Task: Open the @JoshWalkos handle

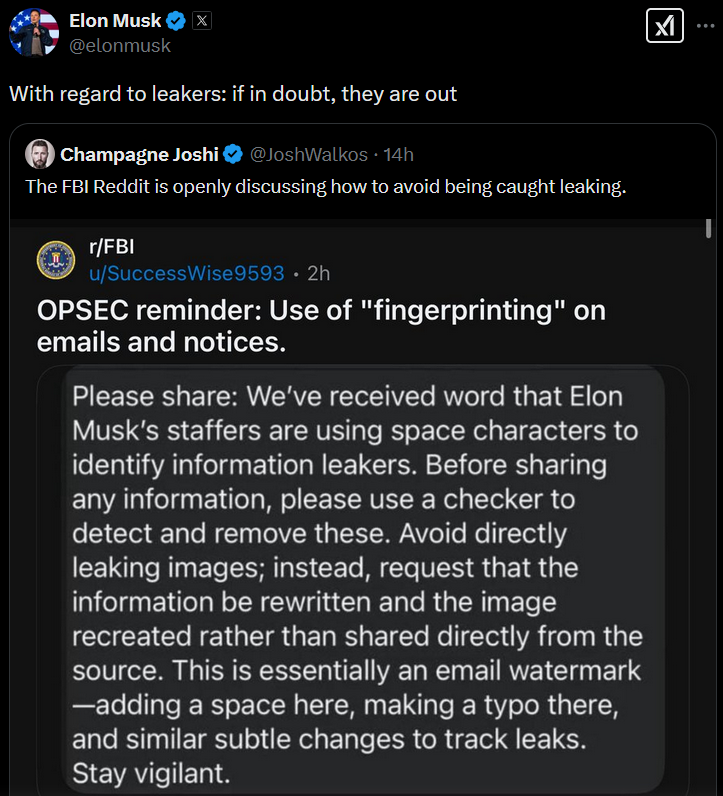Action: tap(309, 154)
